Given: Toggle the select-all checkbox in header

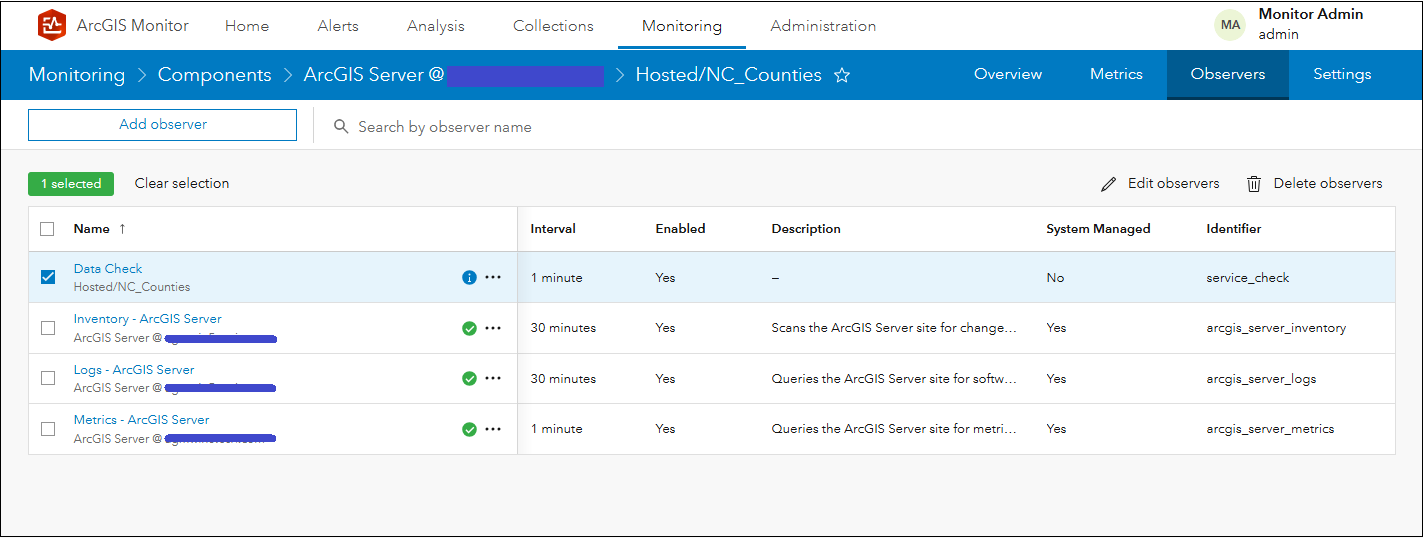Looking at the screenshot, I should click(48, 229).
